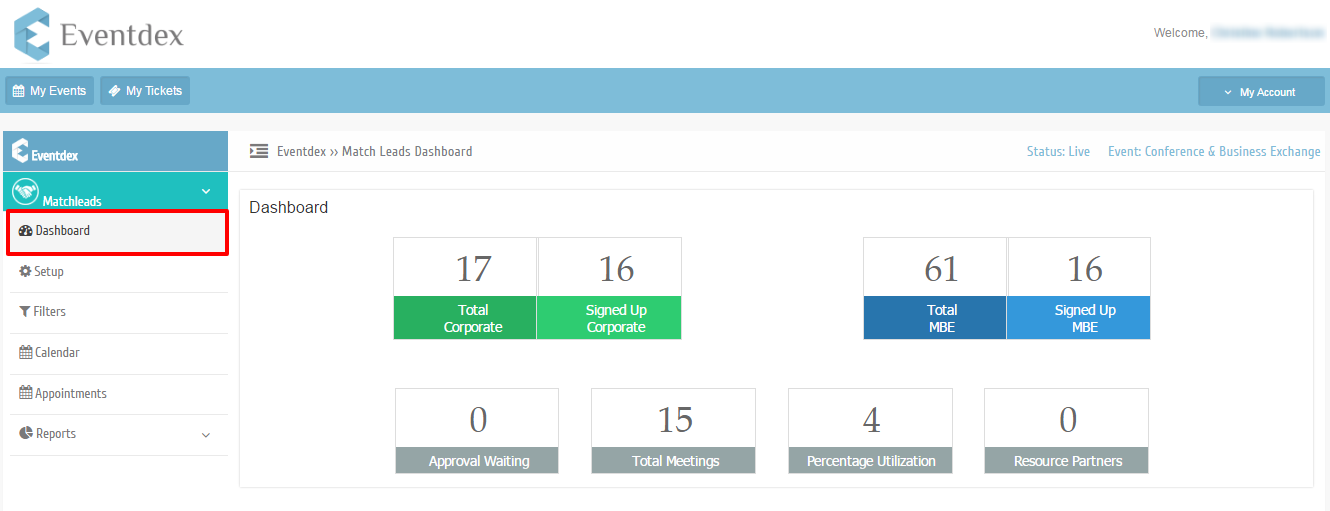Image resolution: width=1330 pixels, height=511 pixels.
Task: Select Dashboard in the sidebar
Action: coord(117,231)
